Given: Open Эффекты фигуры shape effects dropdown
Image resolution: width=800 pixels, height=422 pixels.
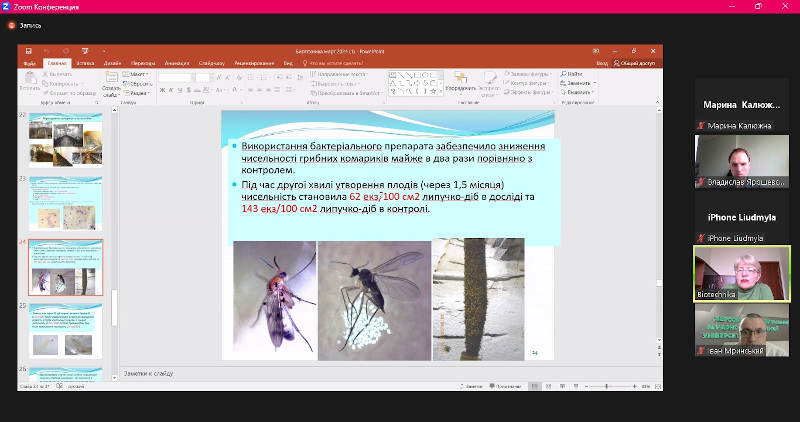Looking at the screenshot, I should [528, 92].
